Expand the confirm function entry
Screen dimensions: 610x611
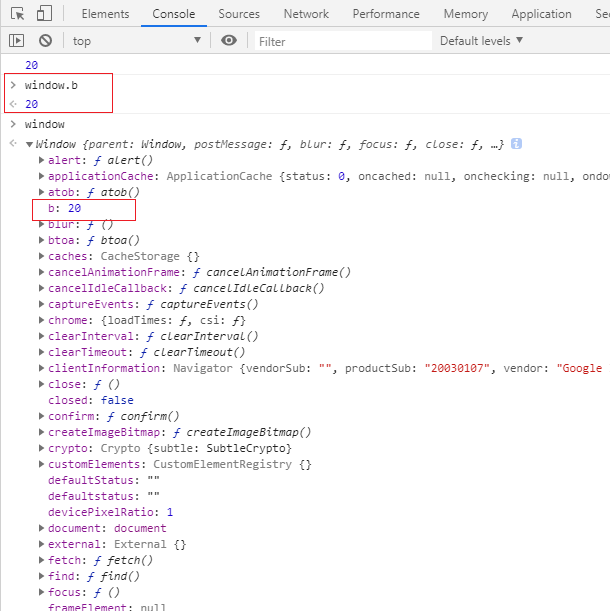click(x=41, y=416)
